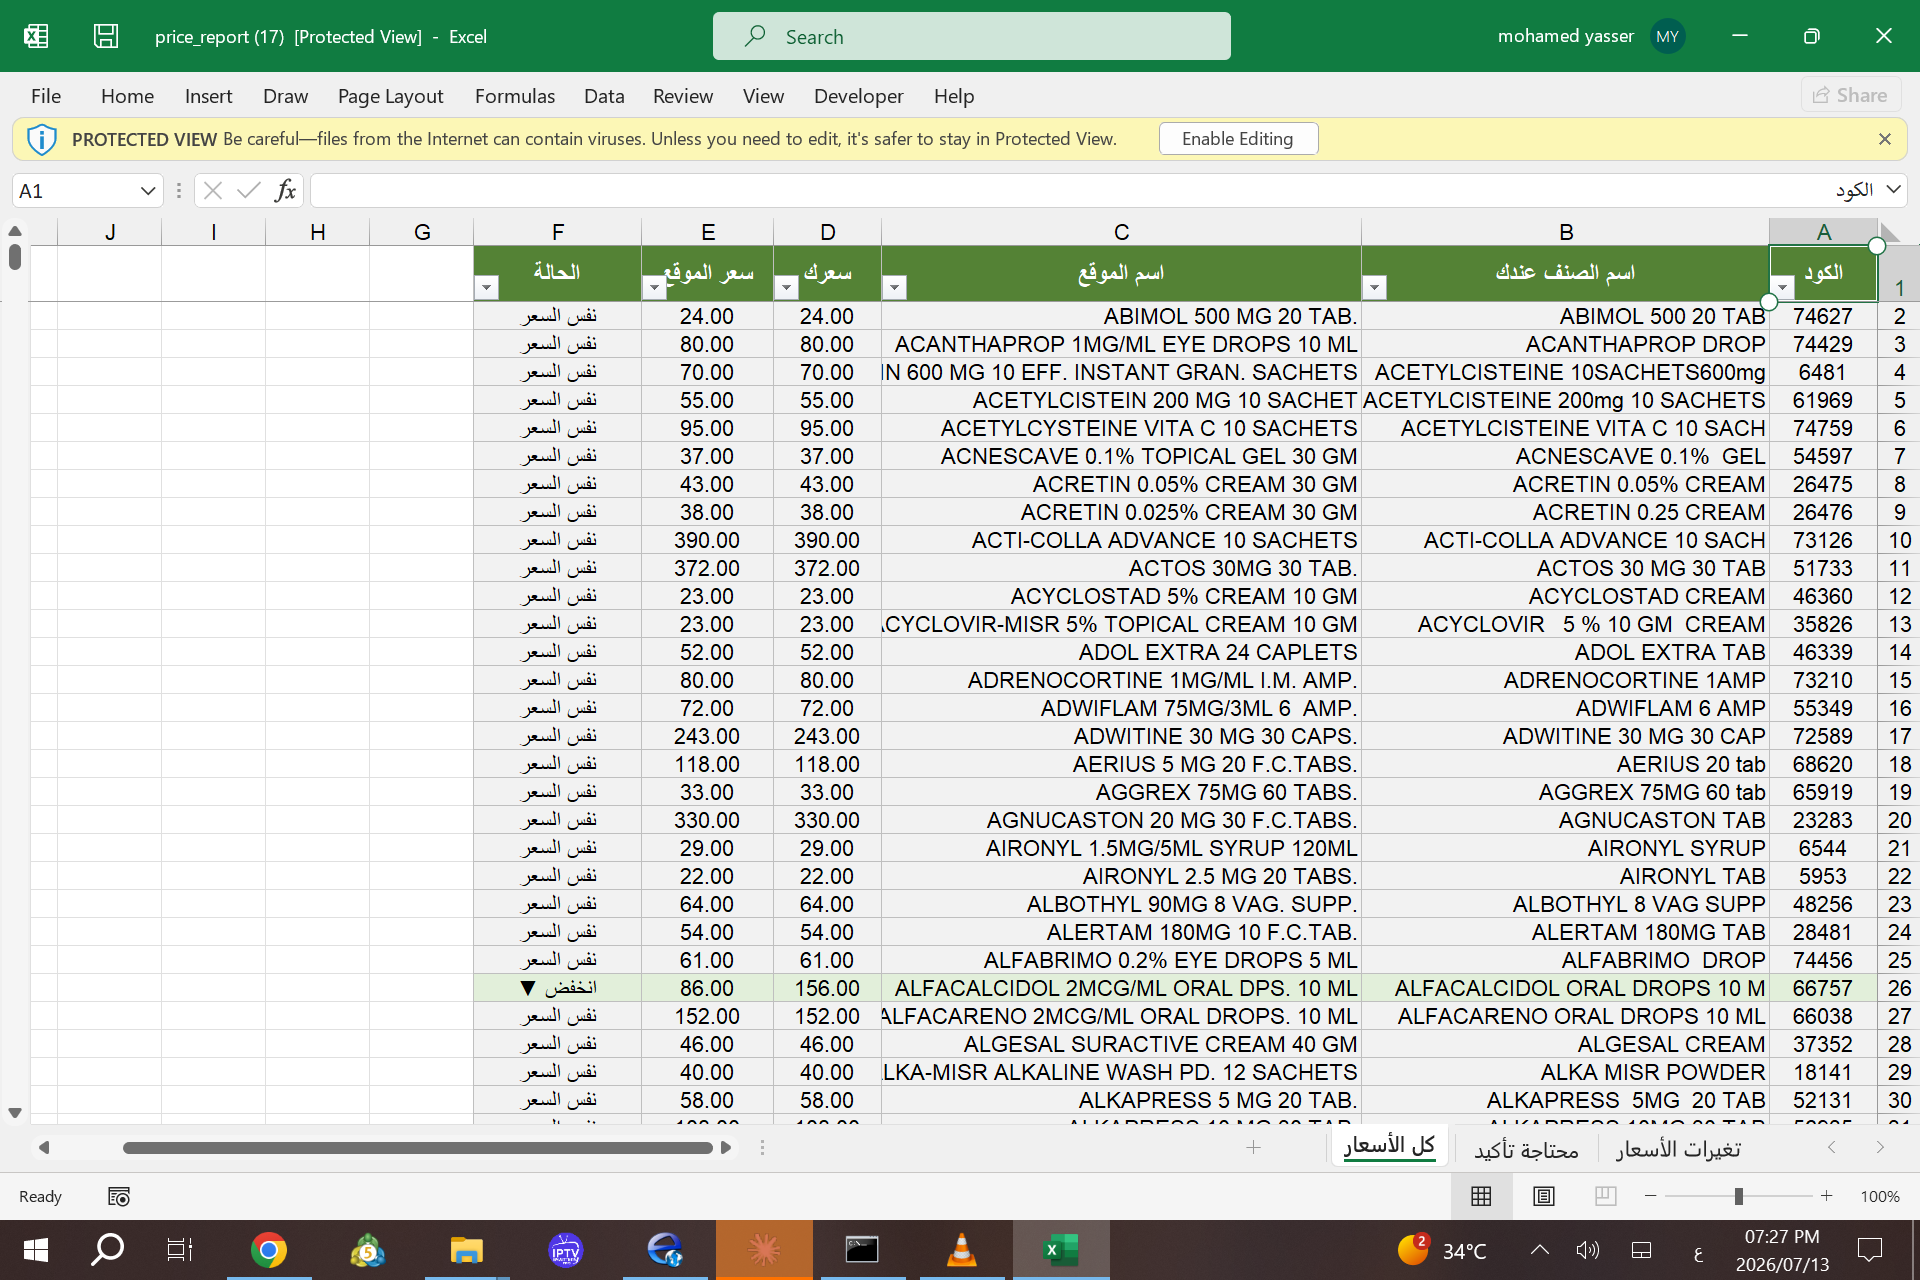Image resolution: width=1920 pixels, height=1280 pixels.
Task: Switch to sheet تغيرات الأسعار
Action: point(1678,1149)
